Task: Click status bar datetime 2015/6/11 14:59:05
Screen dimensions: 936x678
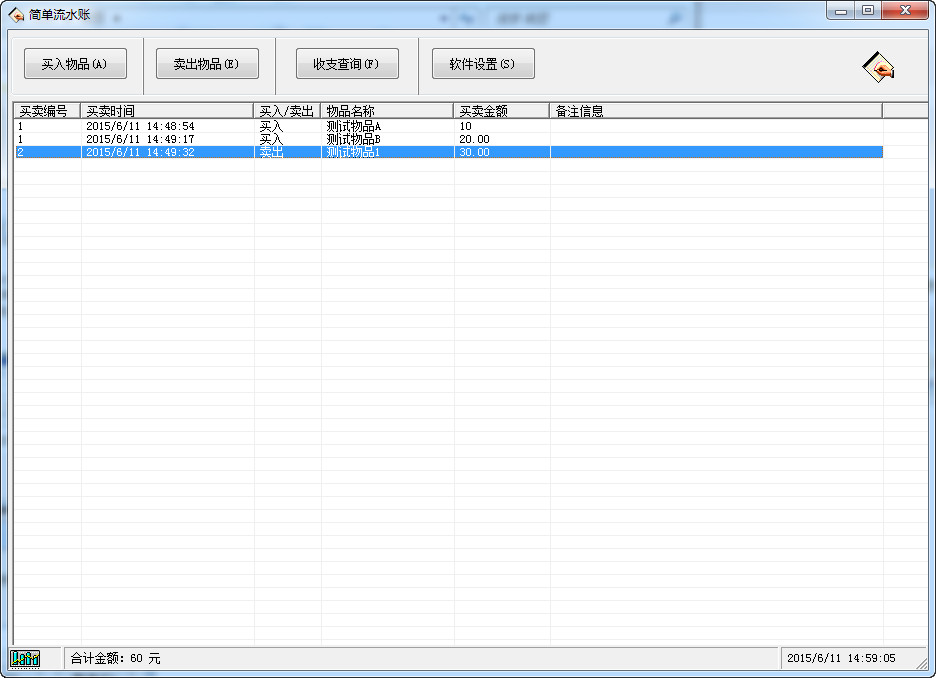Action: pos(841,658)
